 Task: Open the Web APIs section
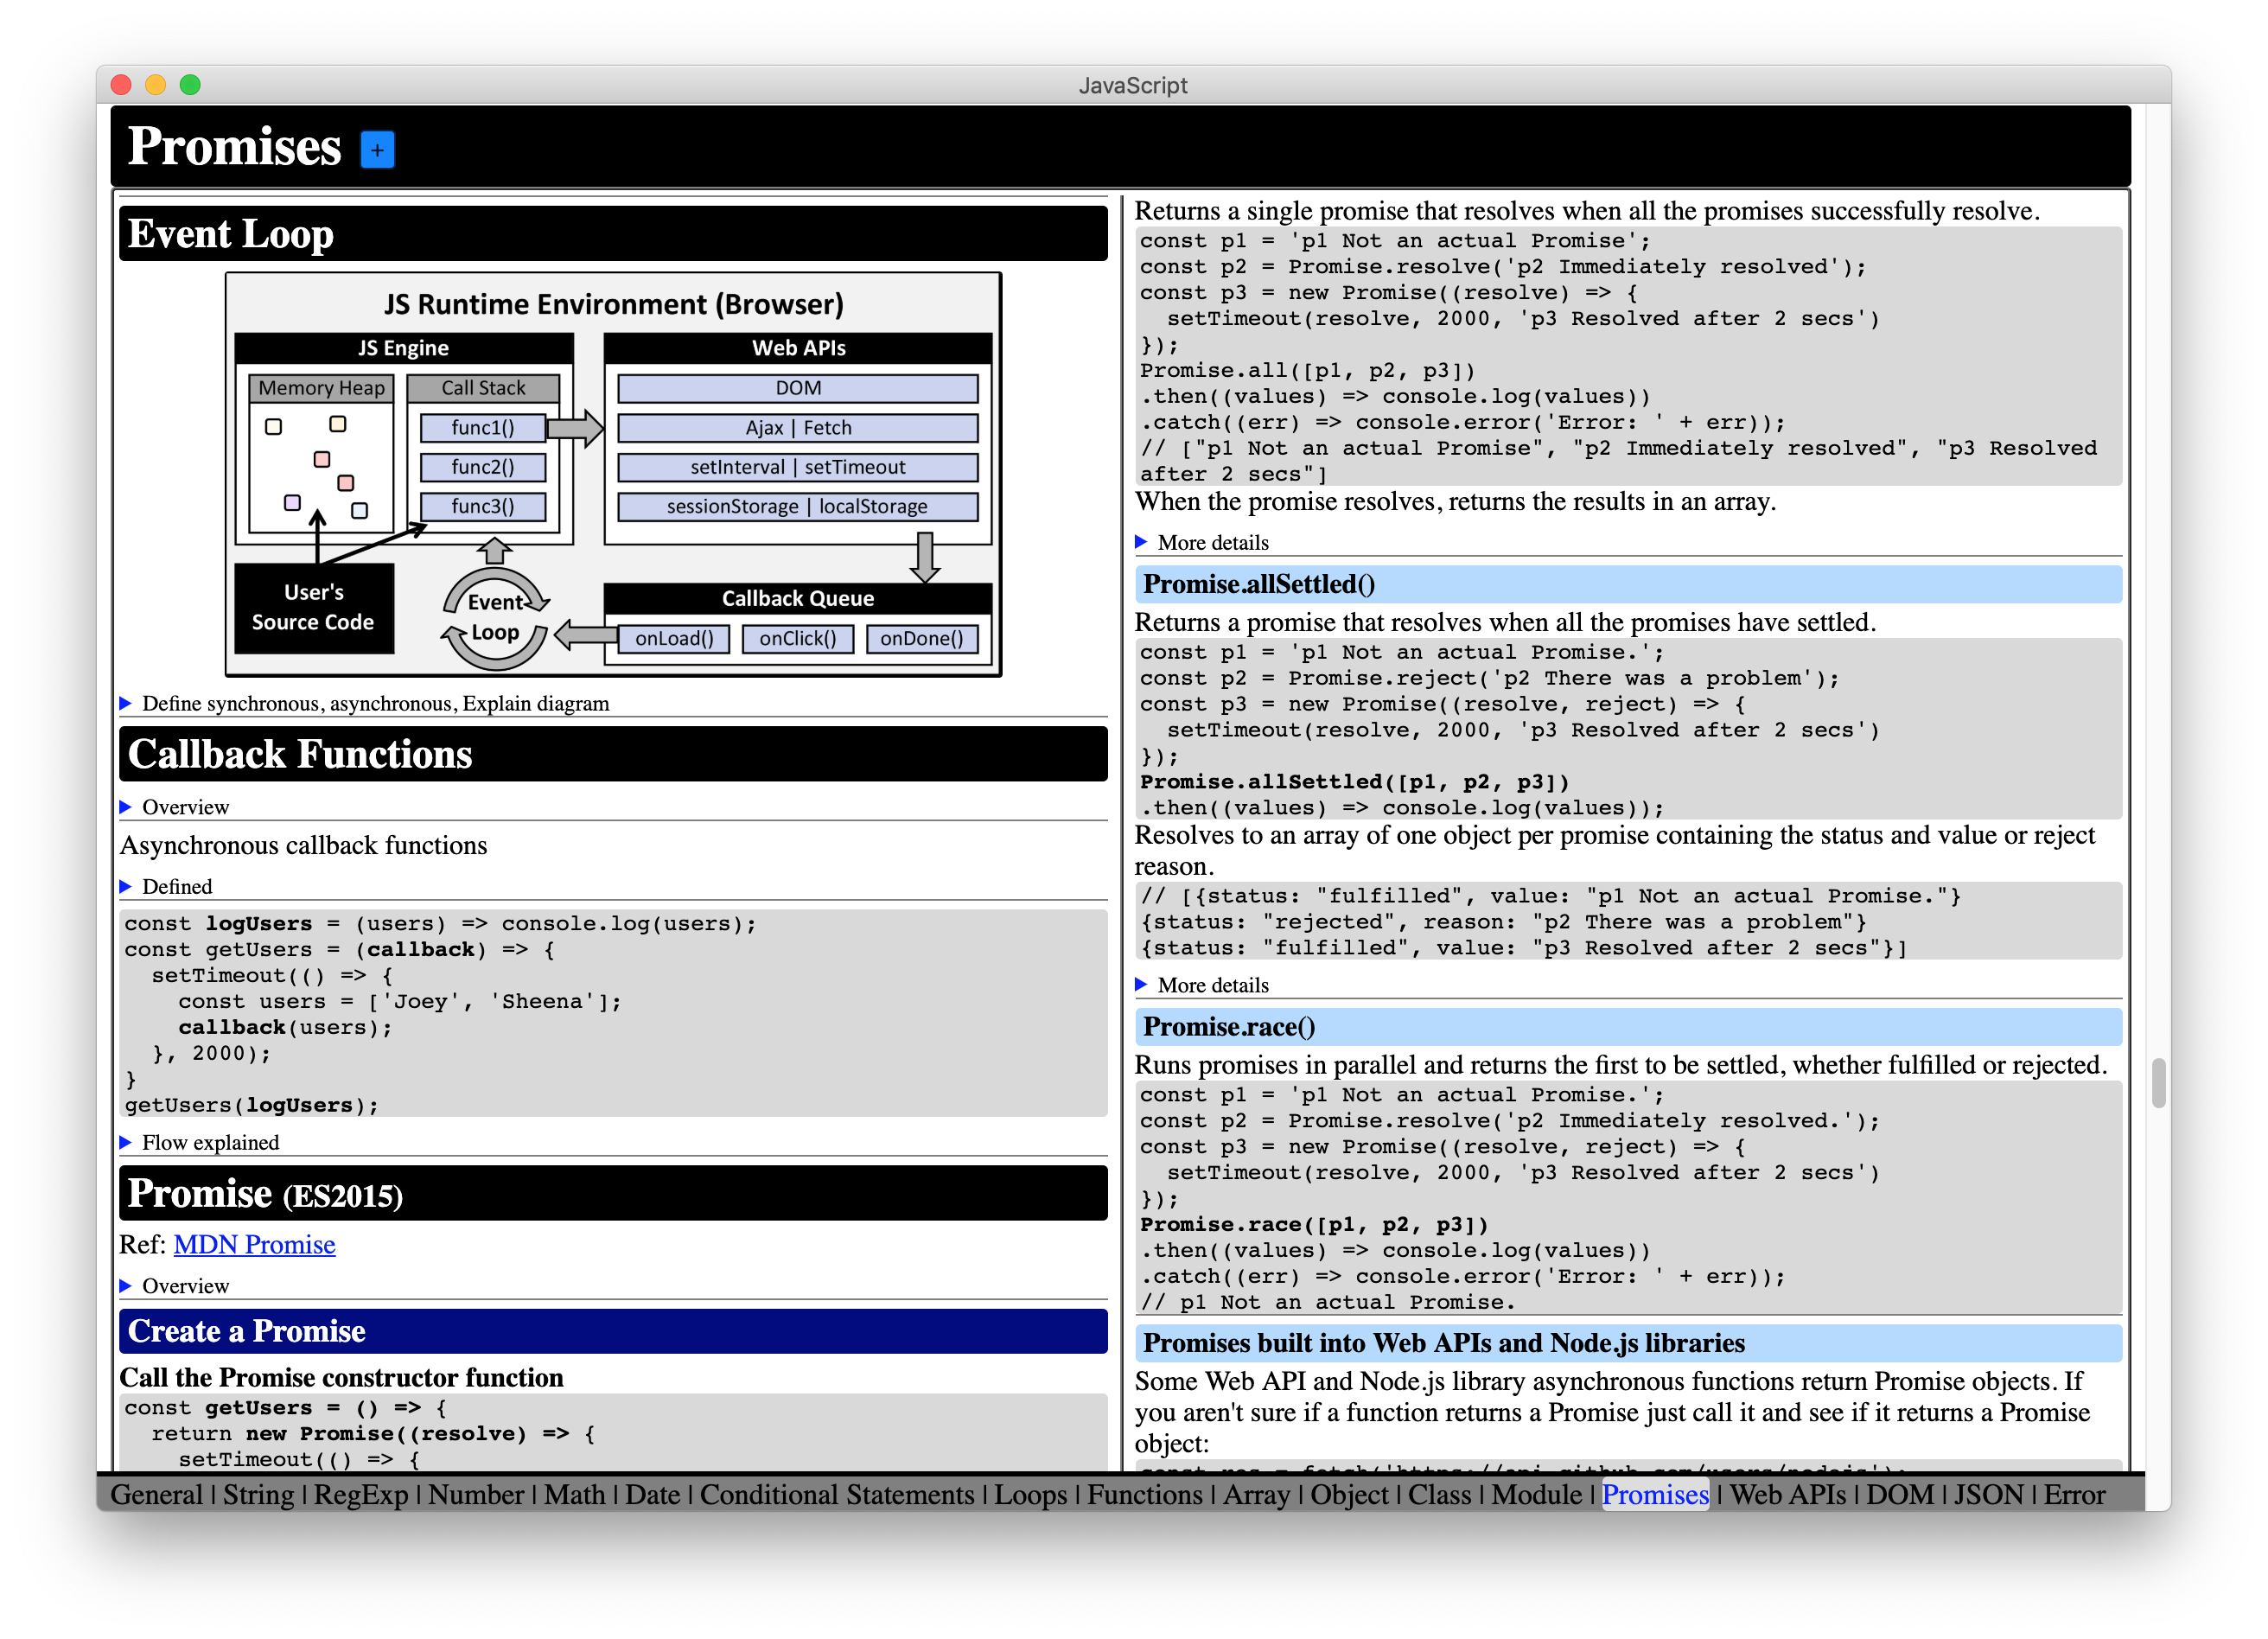point(1788,1494)
